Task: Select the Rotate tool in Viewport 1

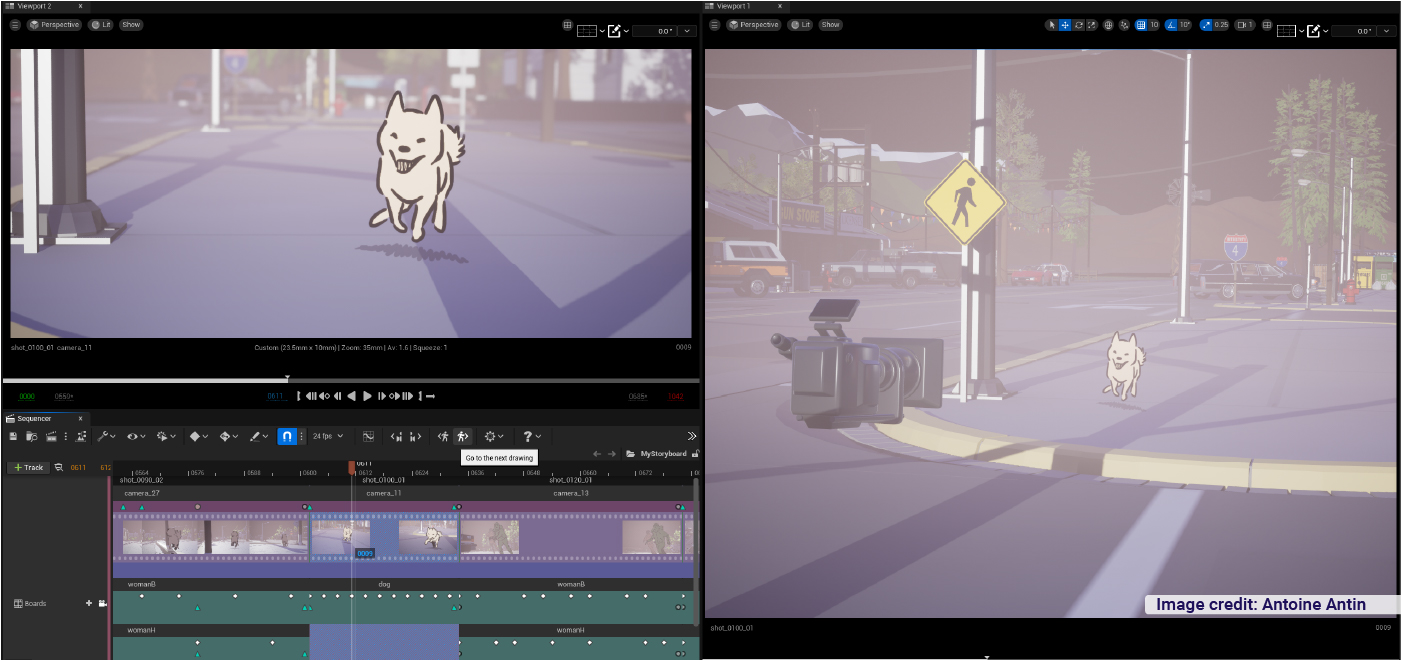Action: 1078,25
